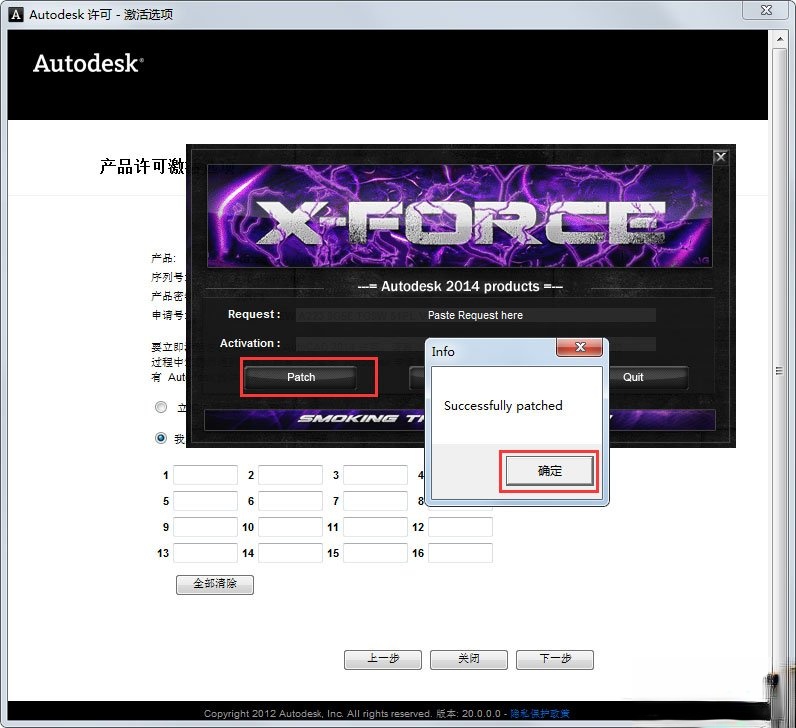Click Quit in the X-Force window
The image size is (796, 728).
[x=633, y=377]
